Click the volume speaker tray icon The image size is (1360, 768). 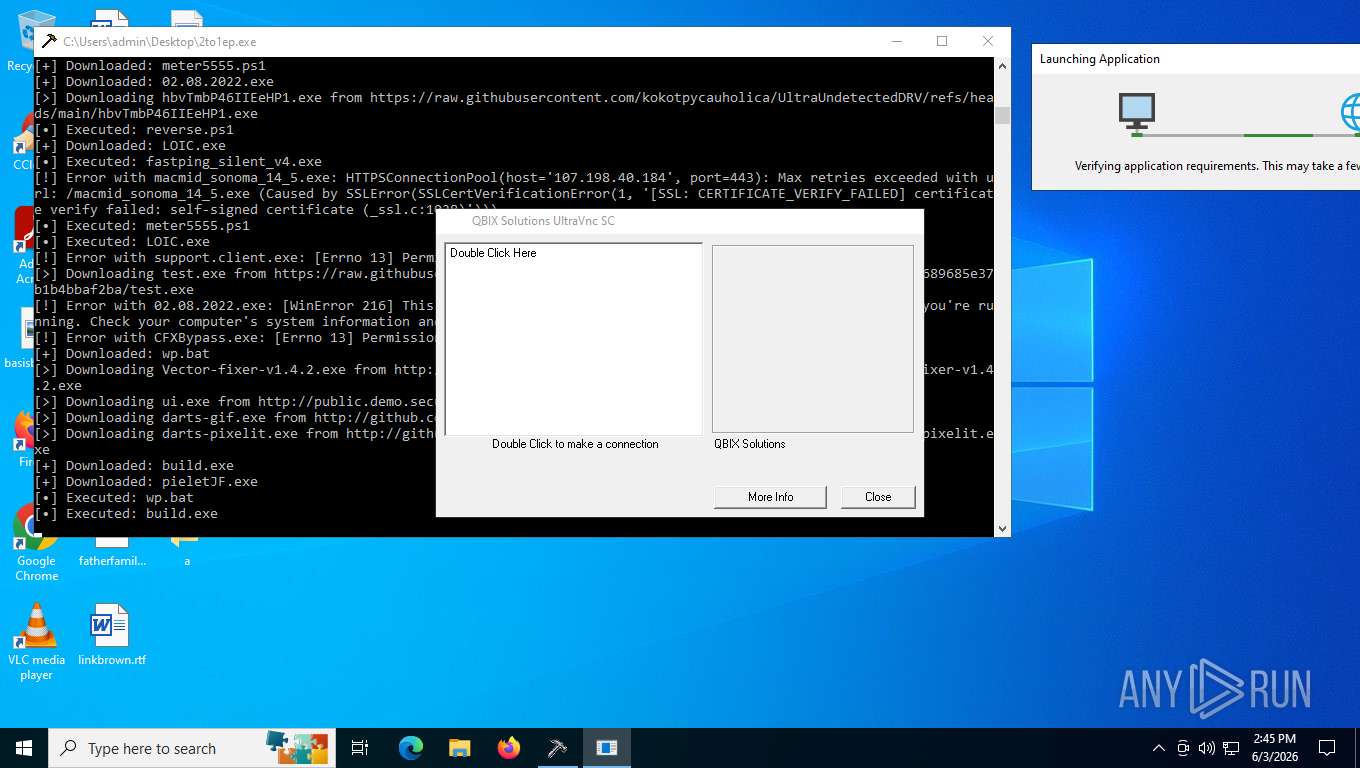coord(1206,748)
